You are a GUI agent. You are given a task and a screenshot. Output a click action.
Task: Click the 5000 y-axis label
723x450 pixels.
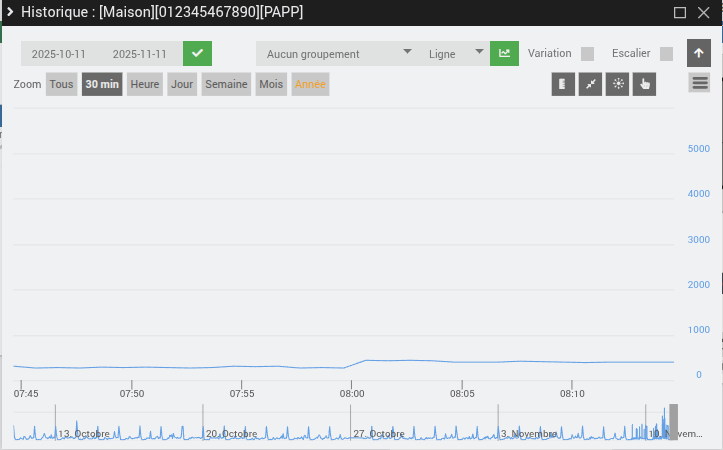coord(699,148)
